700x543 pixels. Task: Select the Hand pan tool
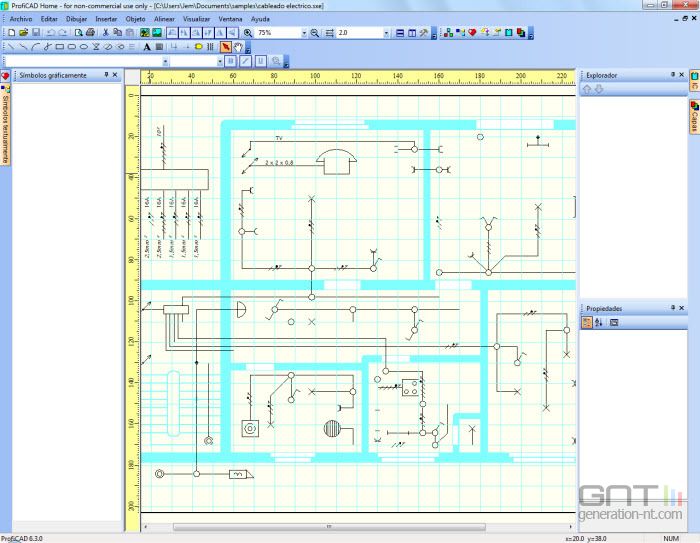coord(238,46)
